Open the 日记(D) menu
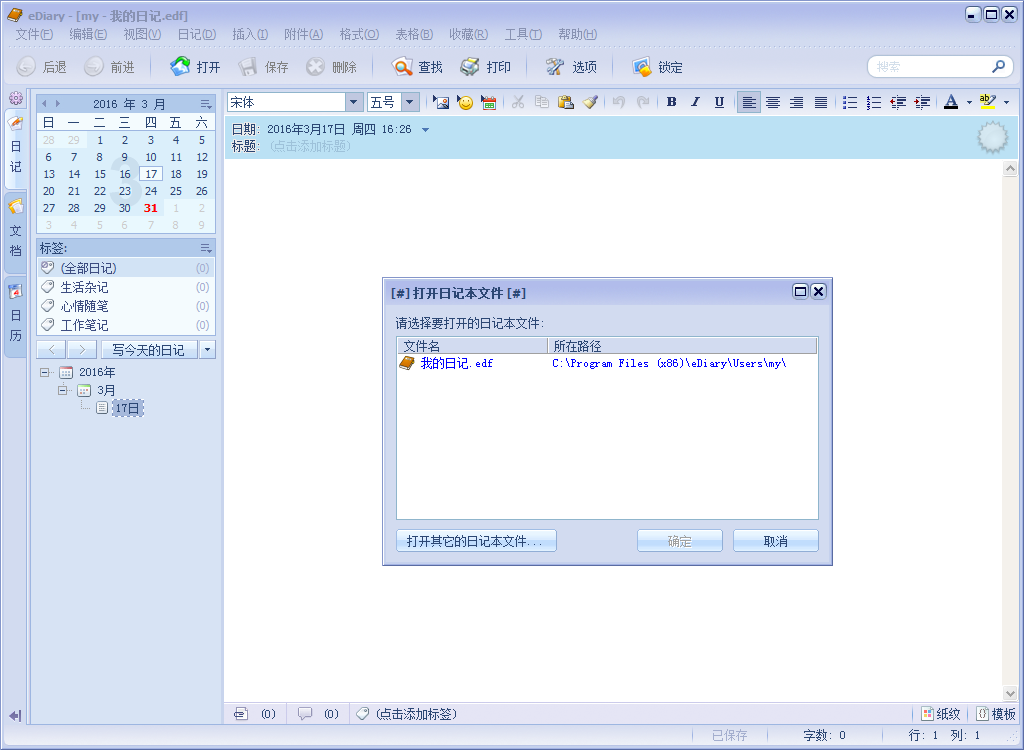 pyautogui.click(x=197, y=34)
